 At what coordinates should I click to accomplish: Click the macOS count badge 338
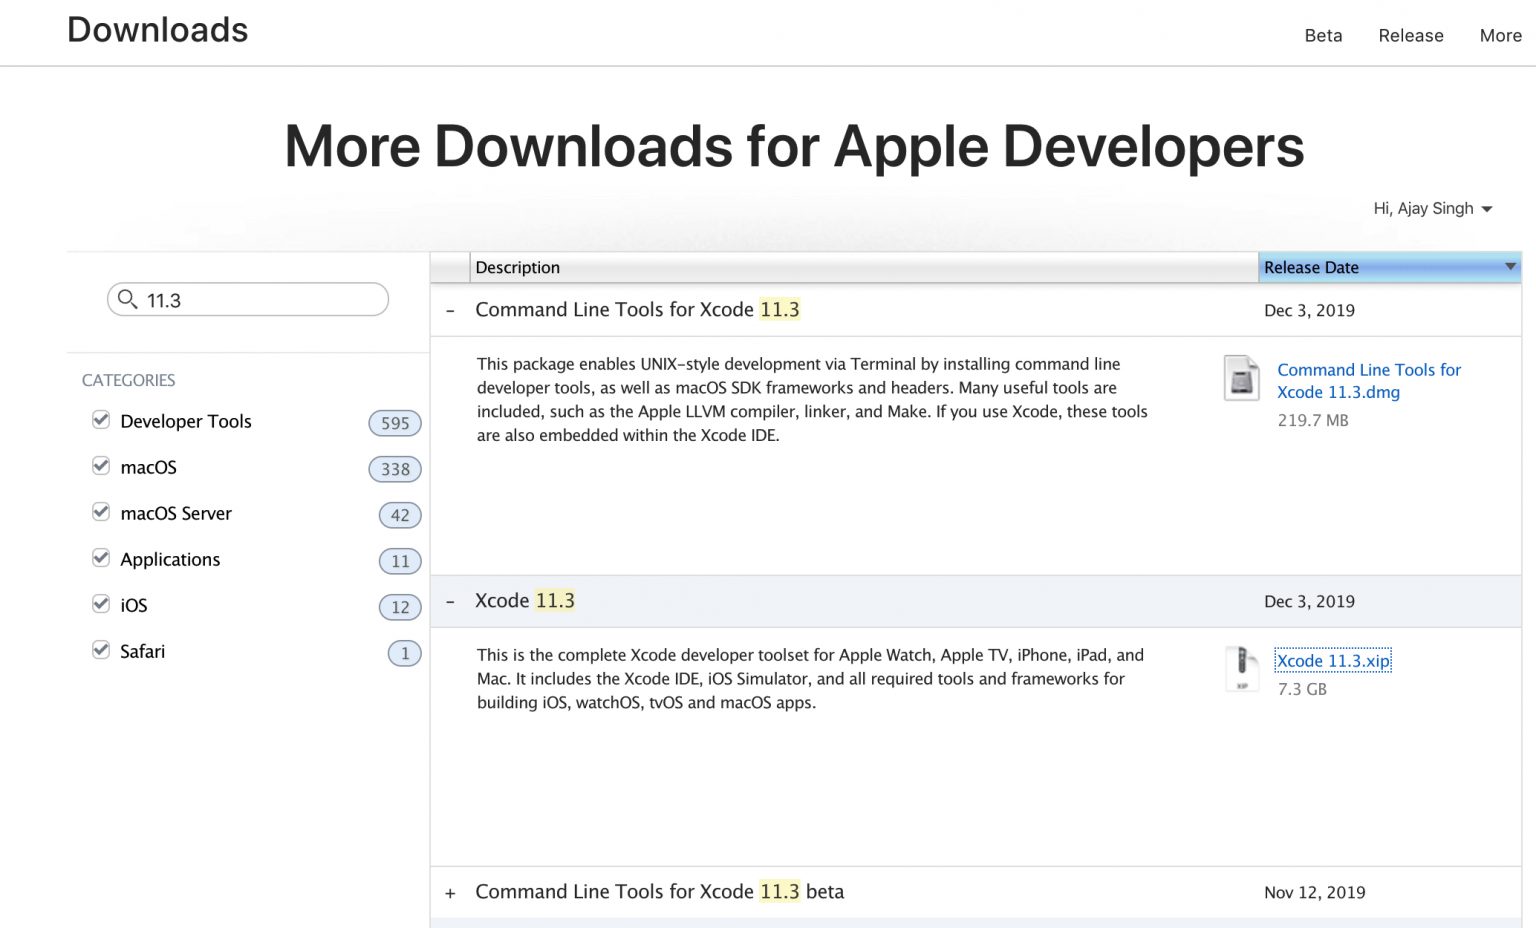(394, 469)
